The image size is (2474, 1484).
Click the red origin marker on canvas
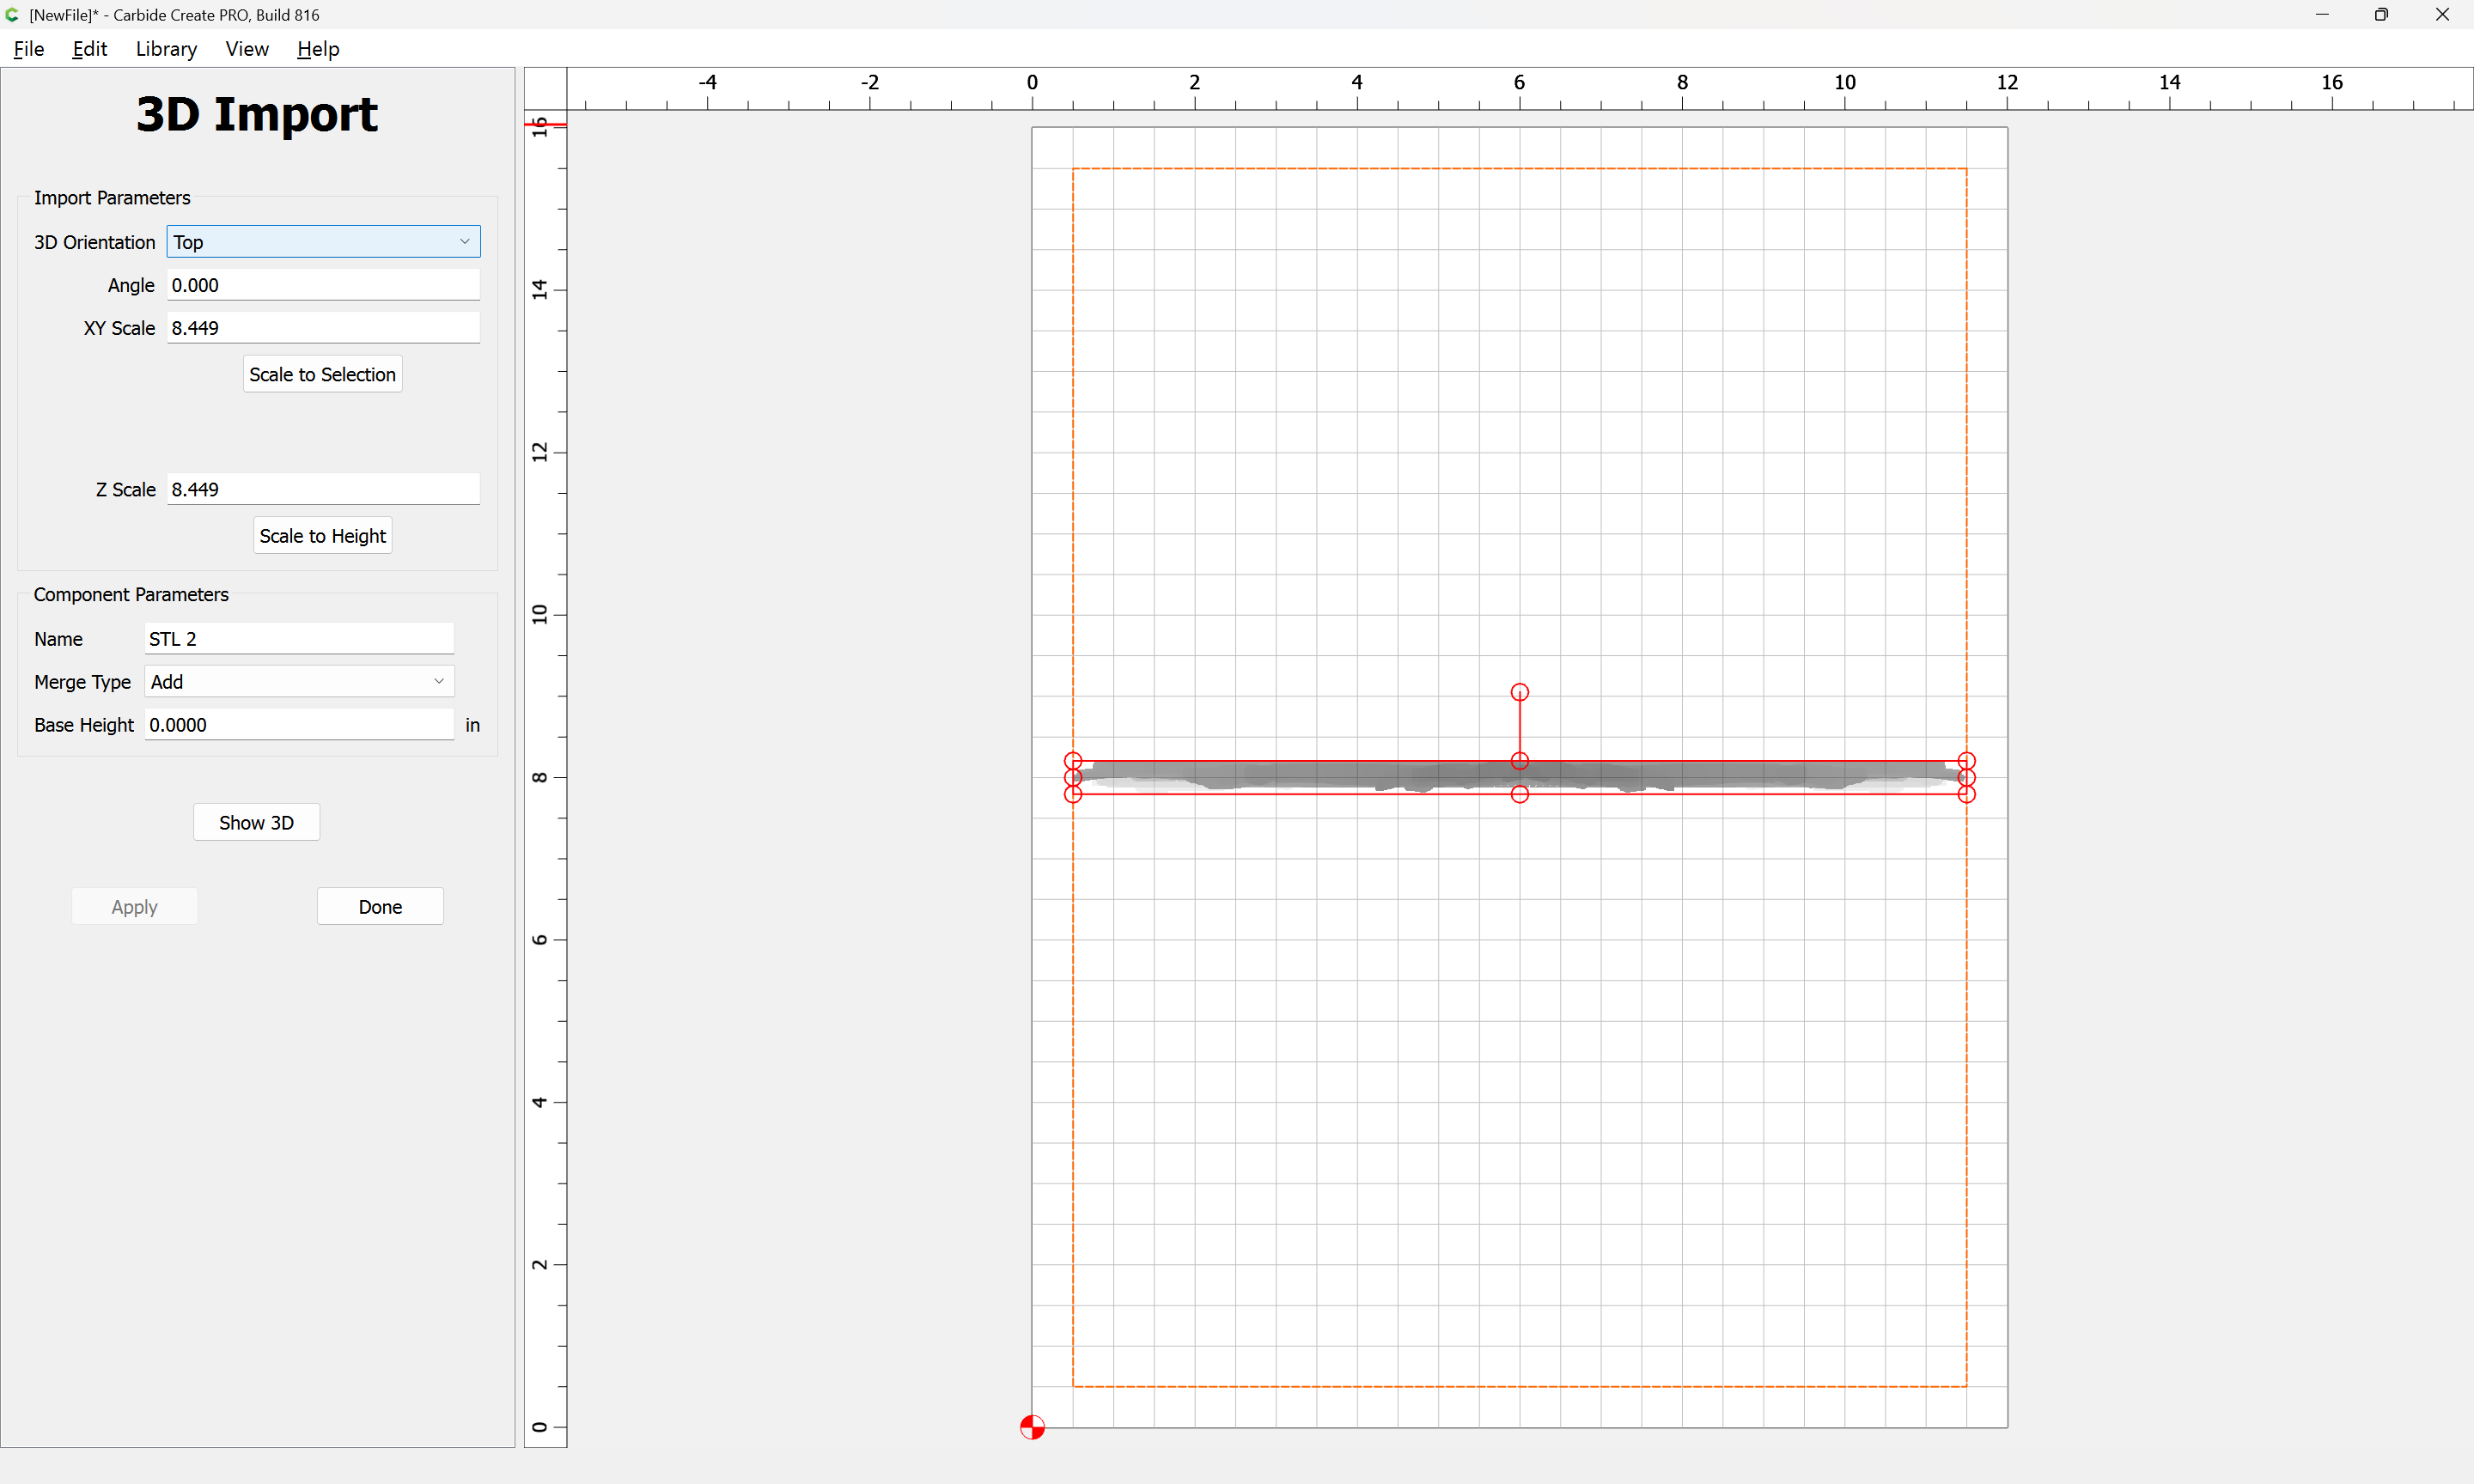1032,1427
